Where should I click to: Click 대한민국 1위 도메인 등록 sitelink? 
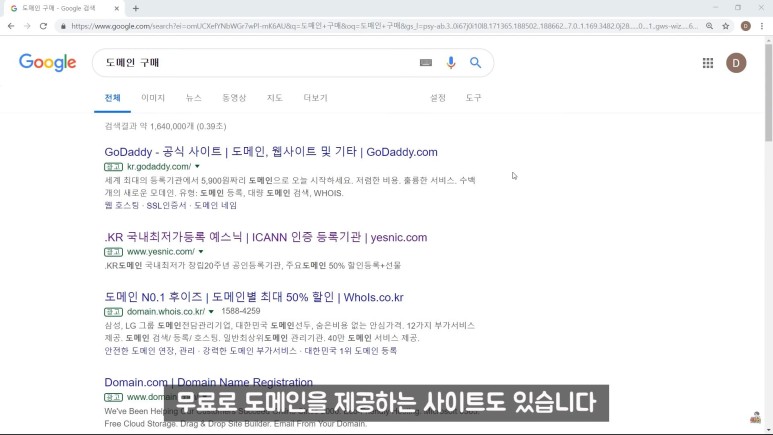click(351, 351)
